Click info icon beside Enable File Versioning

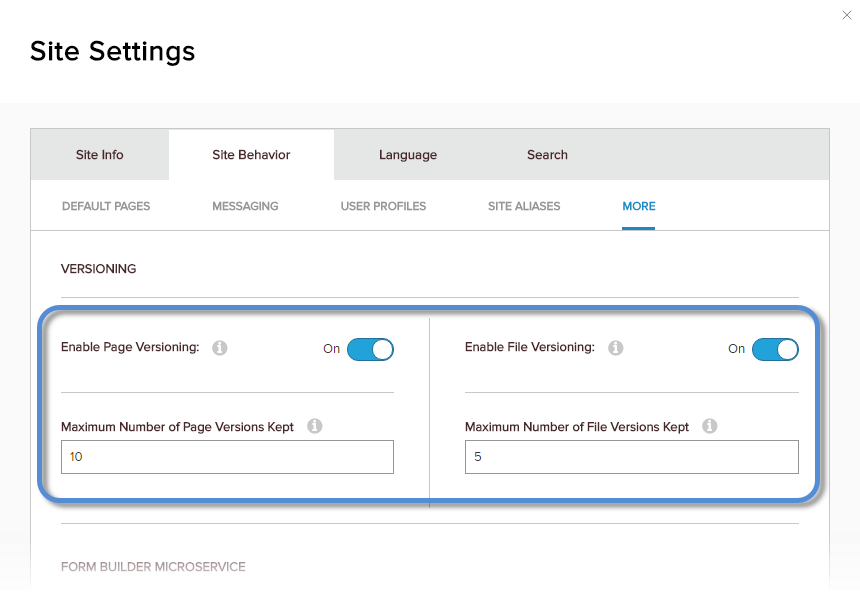pyautogui.click(x=615, y=348)
